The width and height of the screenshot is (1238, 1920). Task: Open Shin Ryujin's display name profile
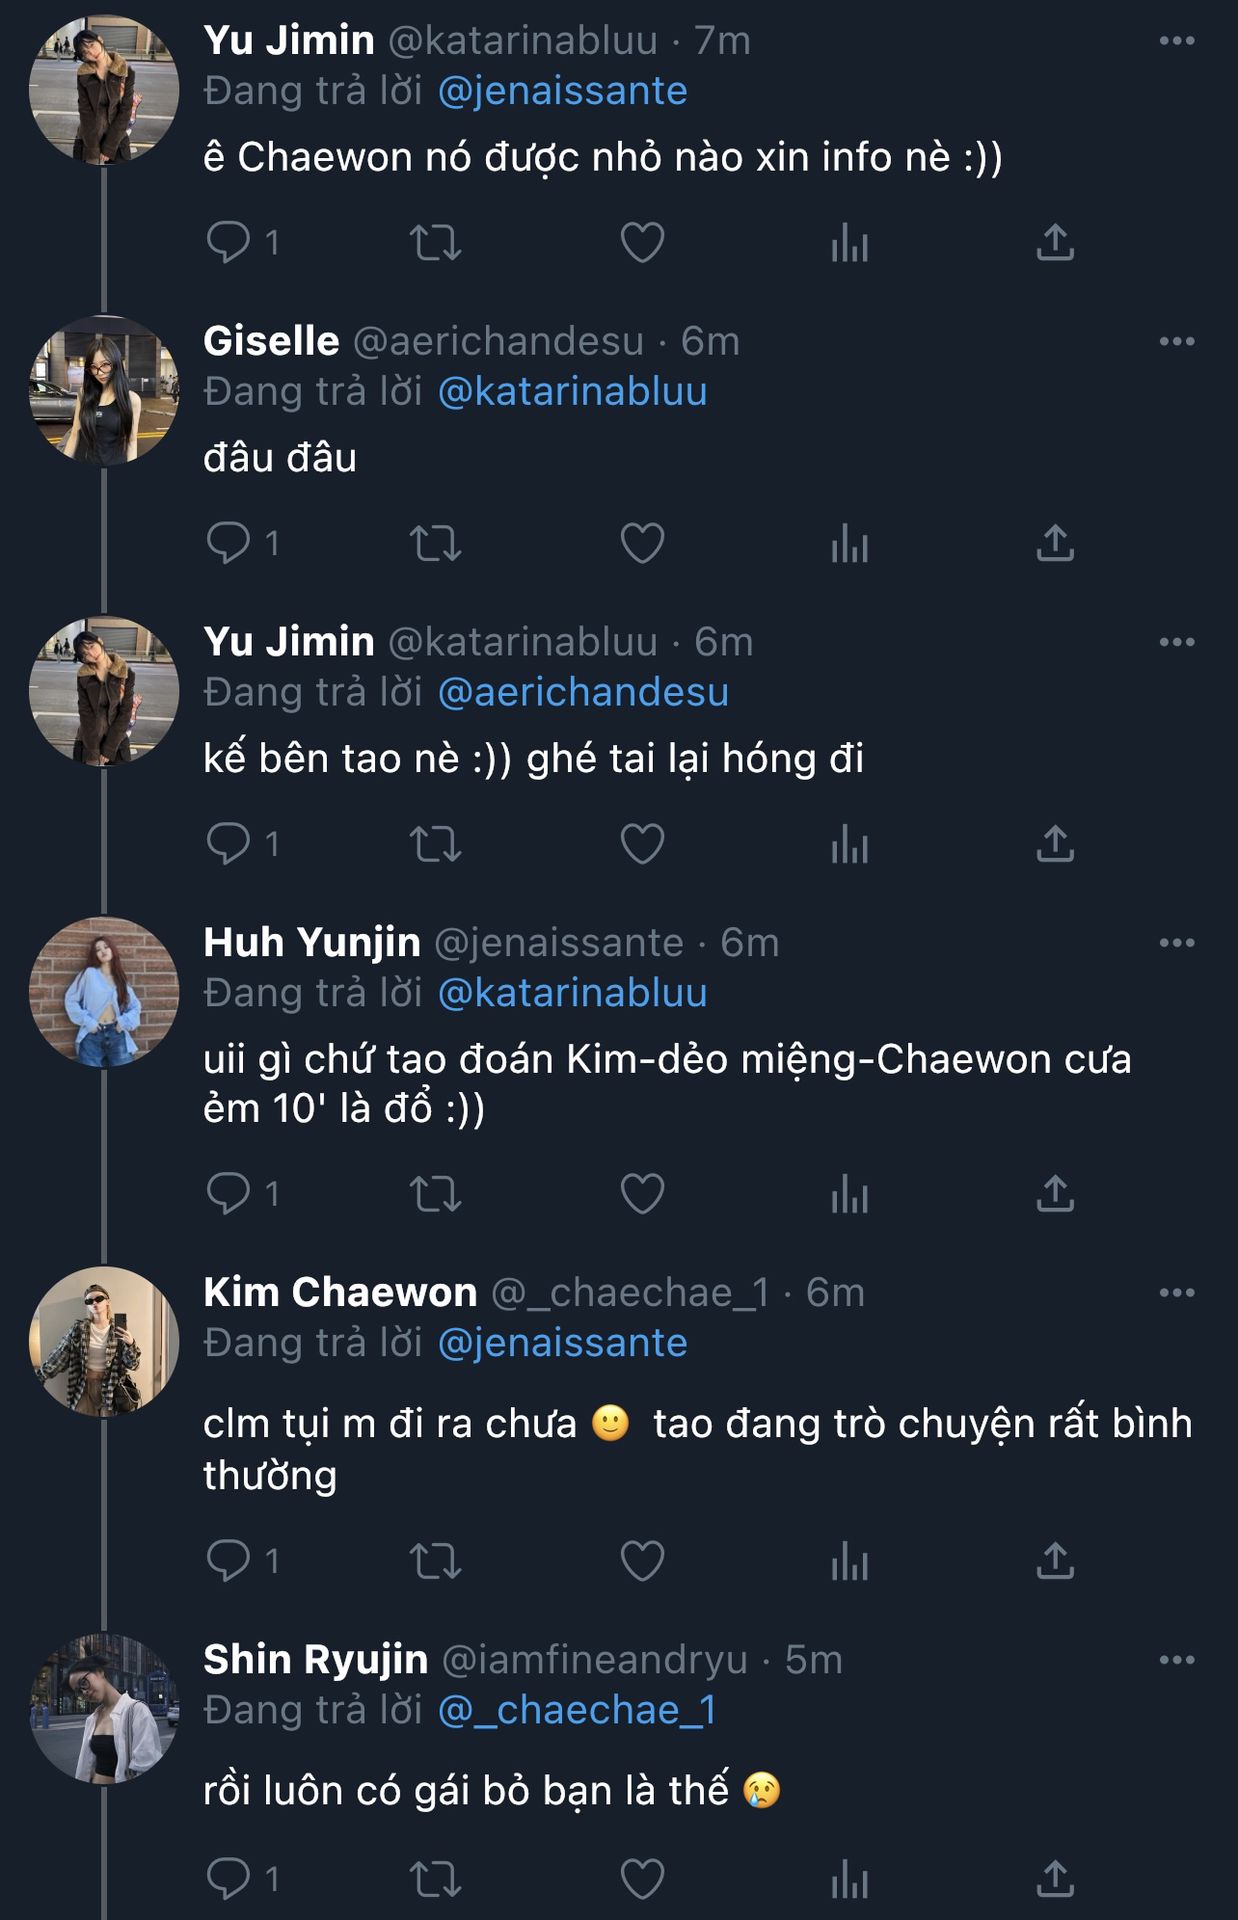(315, 1660)
